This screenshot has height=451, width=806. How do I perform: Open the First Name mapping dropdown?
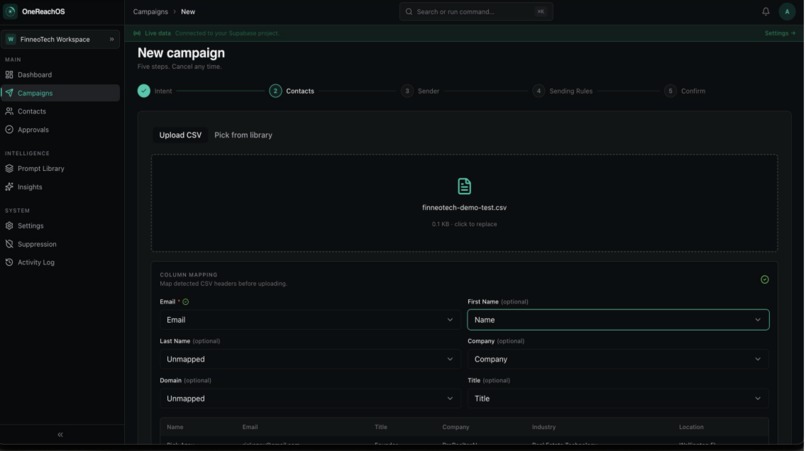click(618, 320)
